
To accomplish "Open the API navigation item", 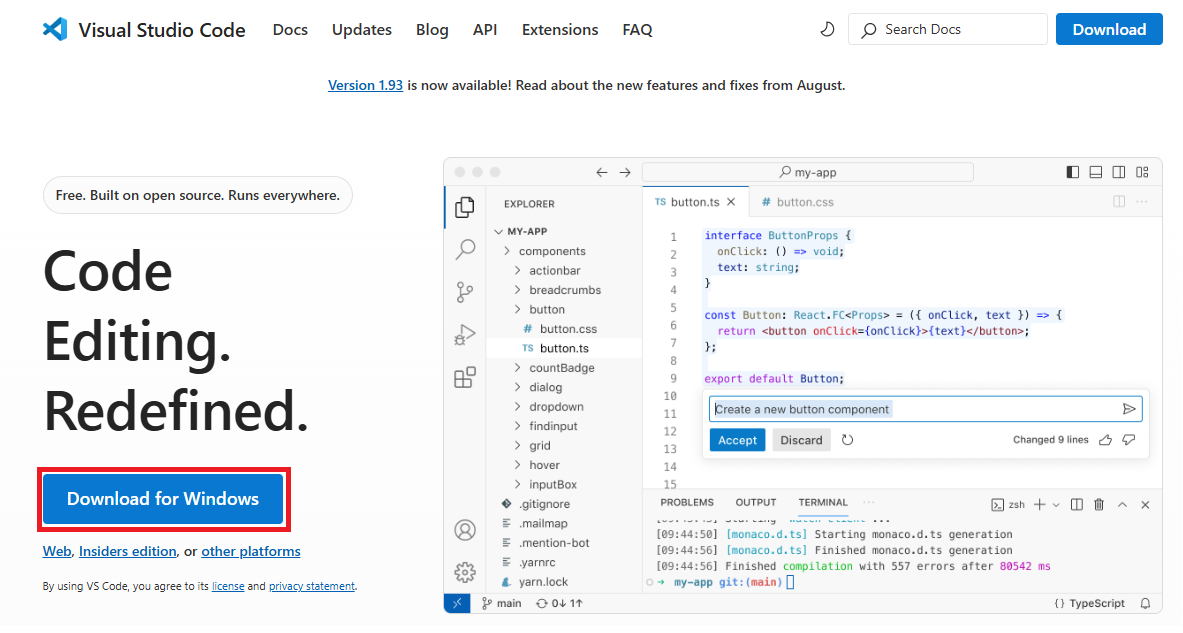I will pos(484,29).
